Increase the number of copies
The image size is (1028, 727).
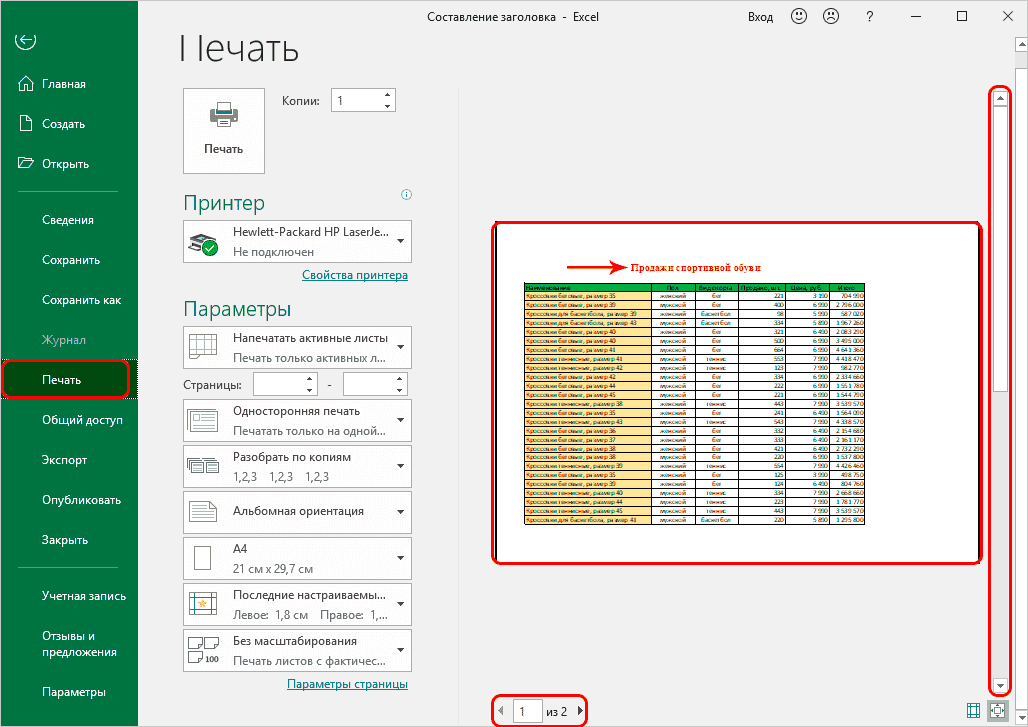tap(387, 96)
